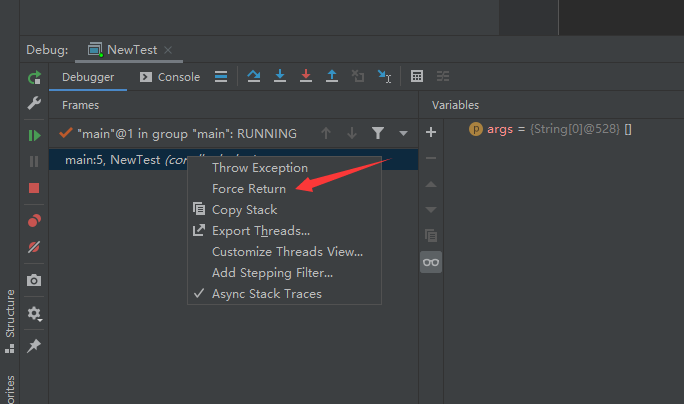Open Customize Threads View option

click(x=284, y=252)
